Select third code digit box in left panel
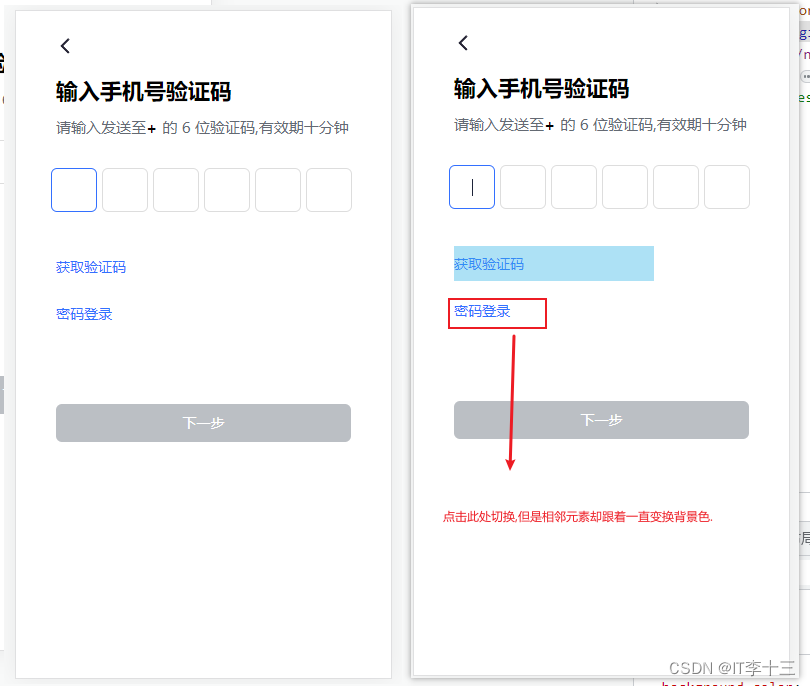 click(176, 190)
